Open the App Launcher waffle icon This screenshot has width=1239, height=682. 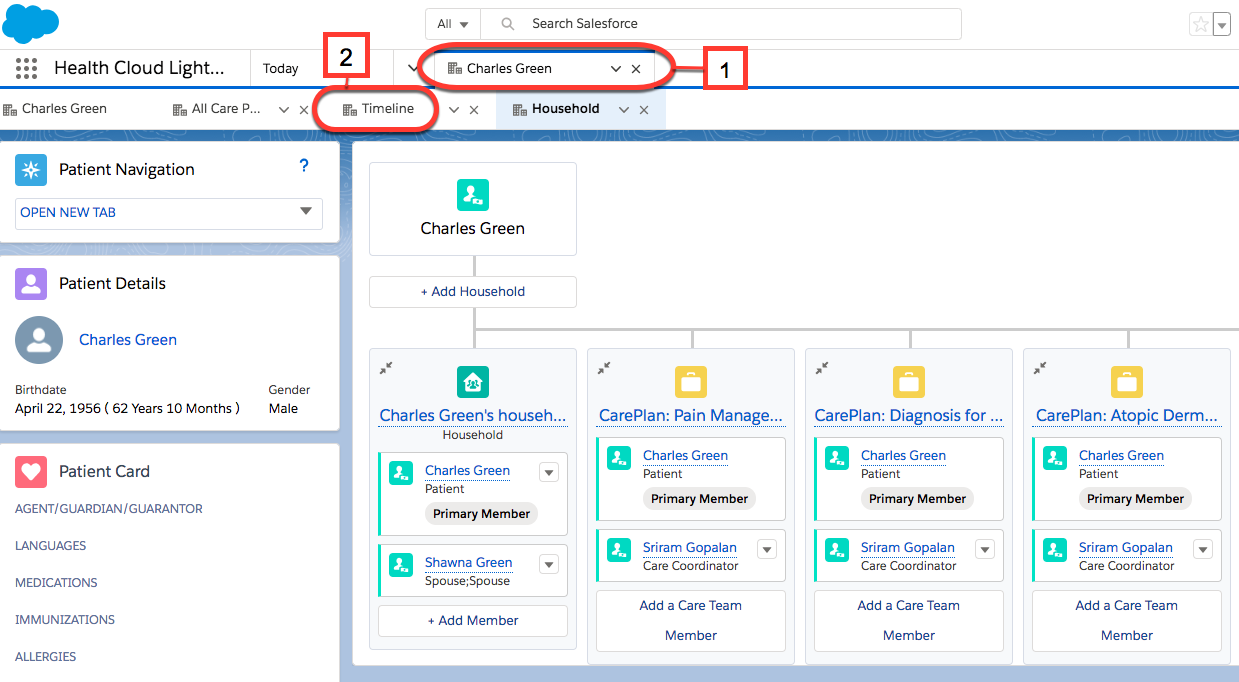point(26,68)
